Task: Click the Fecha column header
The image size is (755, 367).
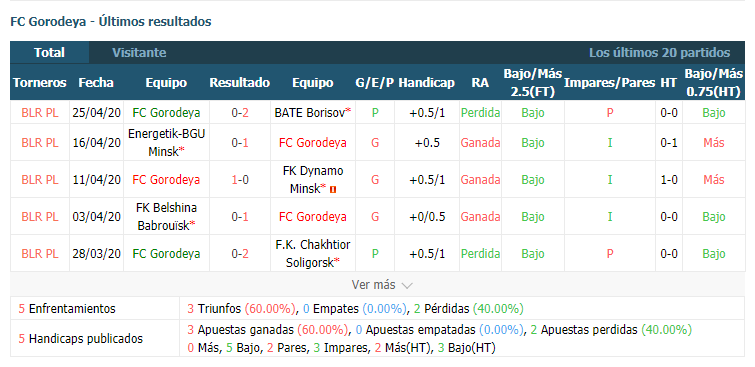Action: [x=96, y=82]
